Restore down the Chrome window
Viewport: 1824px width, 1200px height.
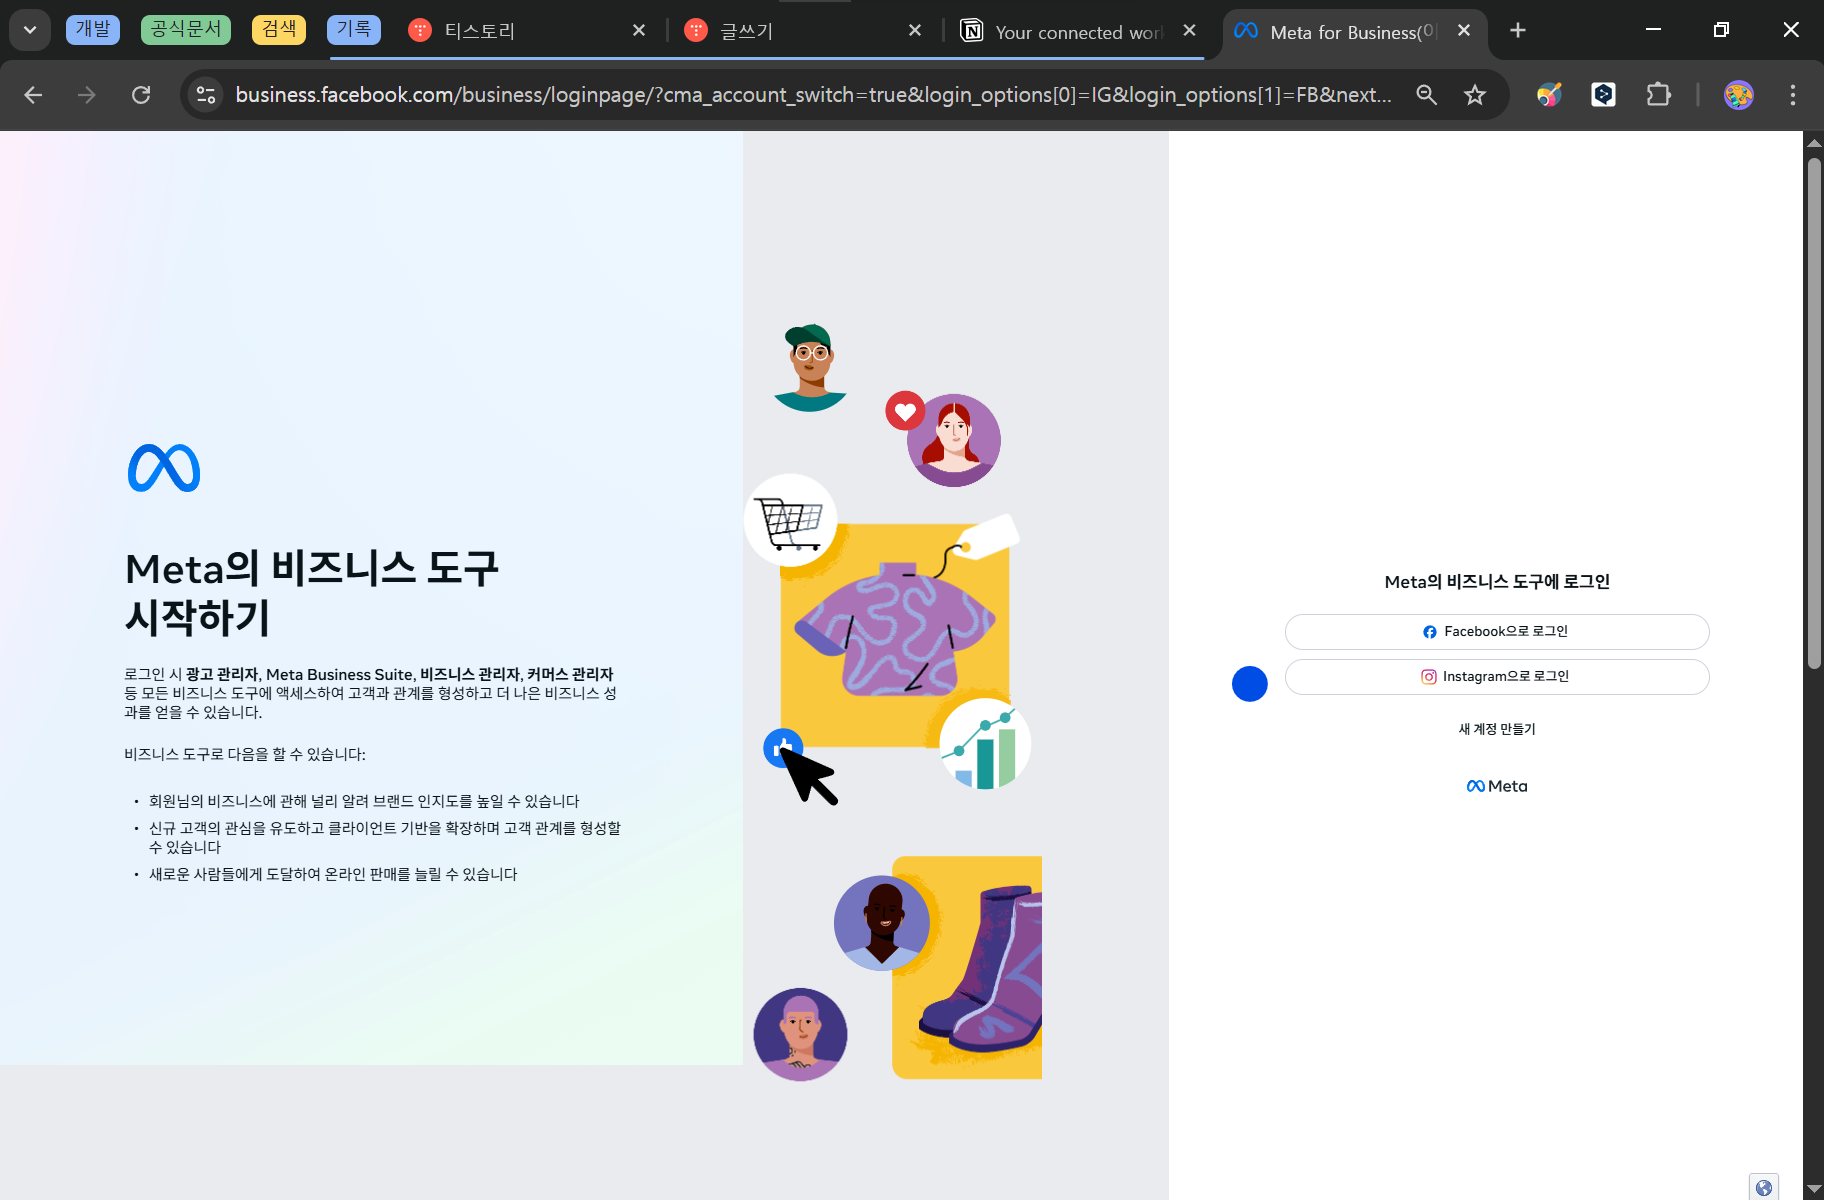pos(1721,30)
